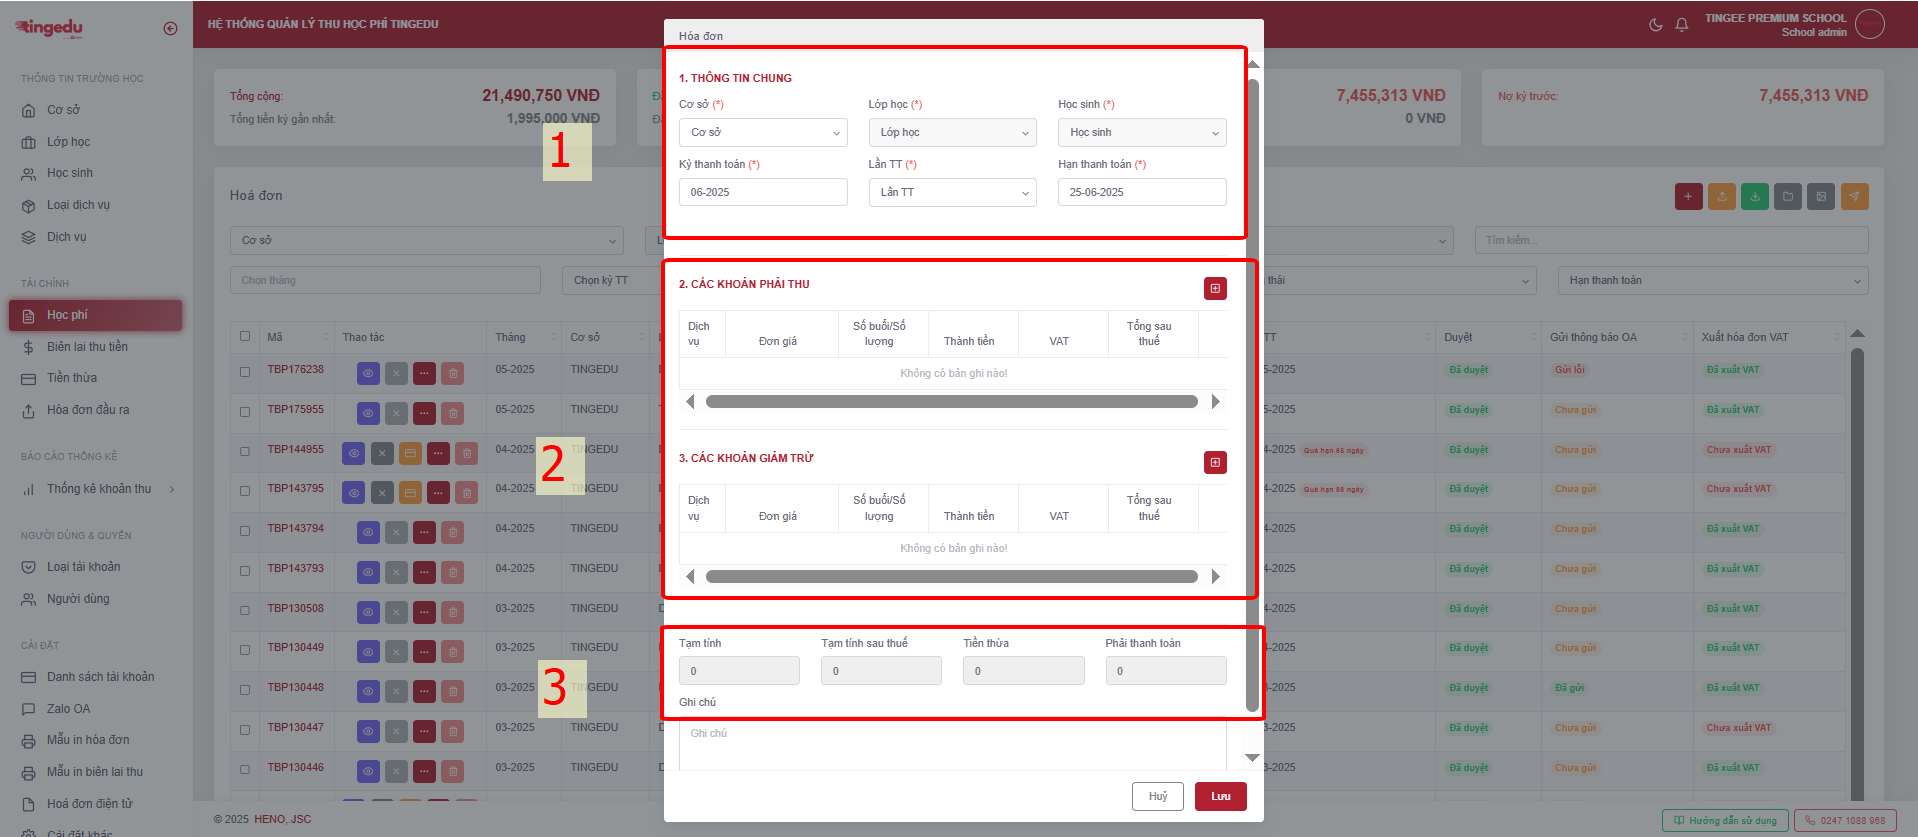Click the add row icon for Các khoản phải thu

(1215, 289)
